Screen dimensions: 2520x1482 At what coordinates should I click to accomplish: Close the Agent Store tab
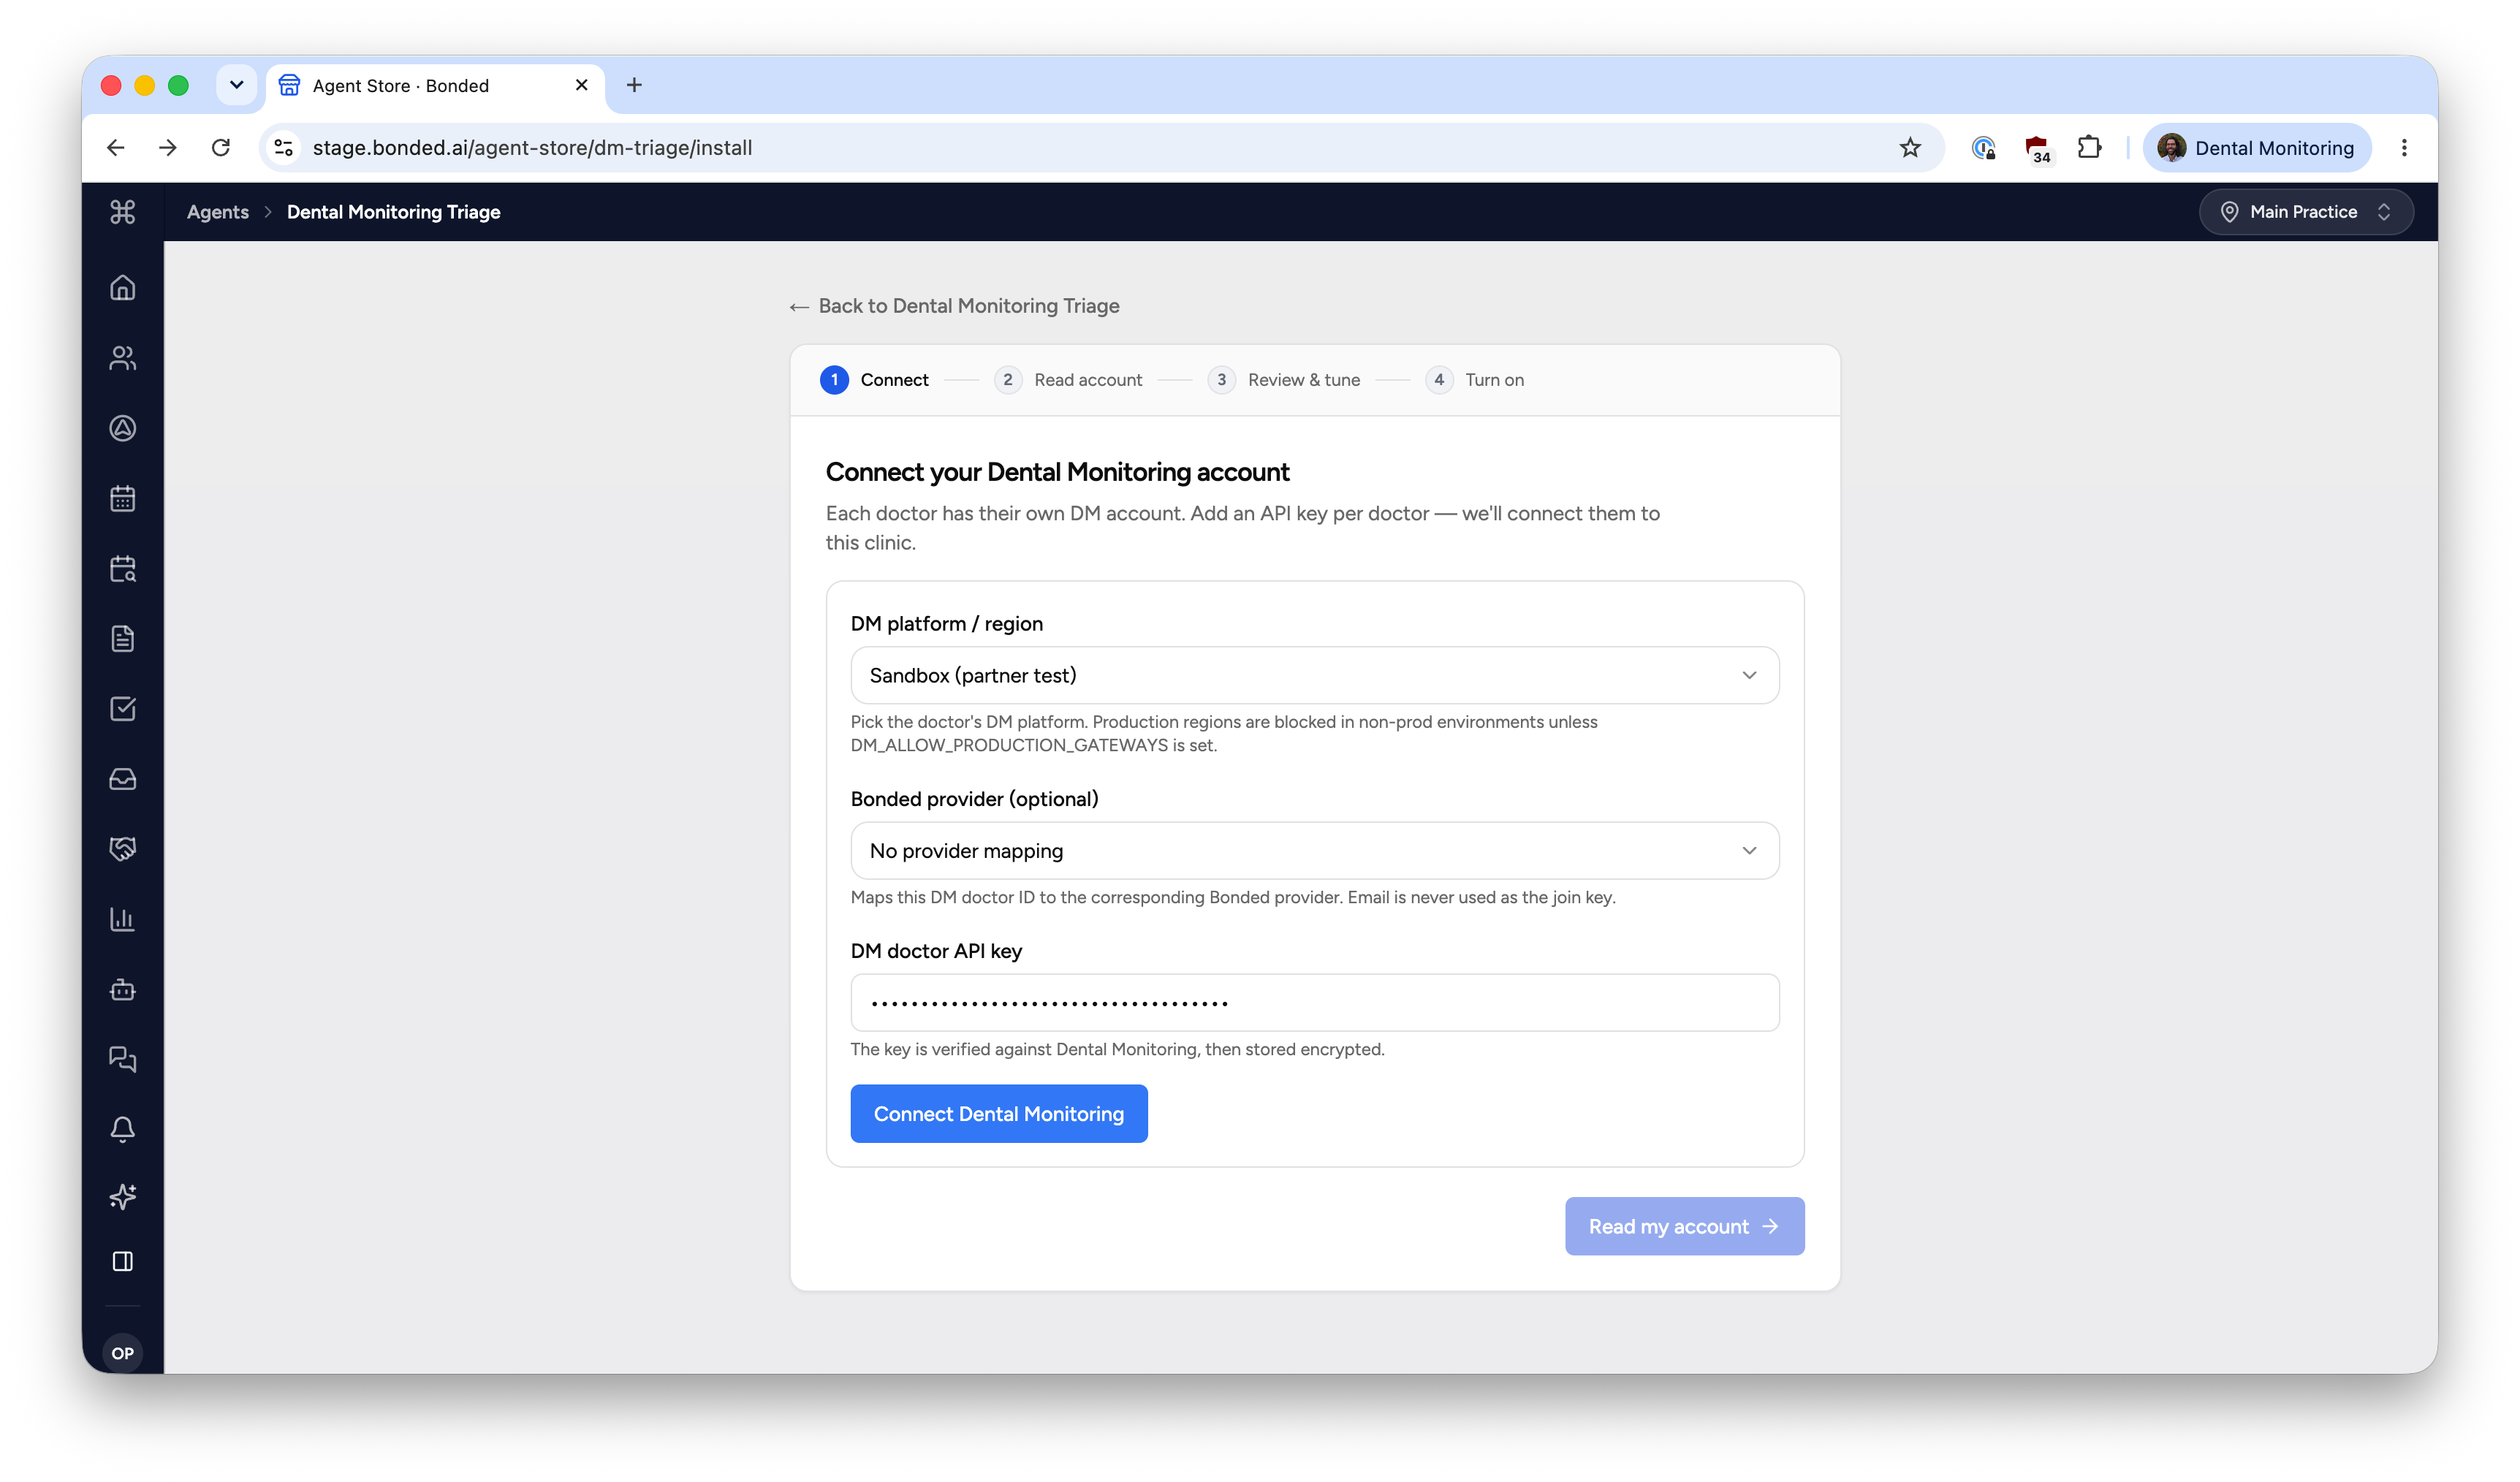pos(581,85)
